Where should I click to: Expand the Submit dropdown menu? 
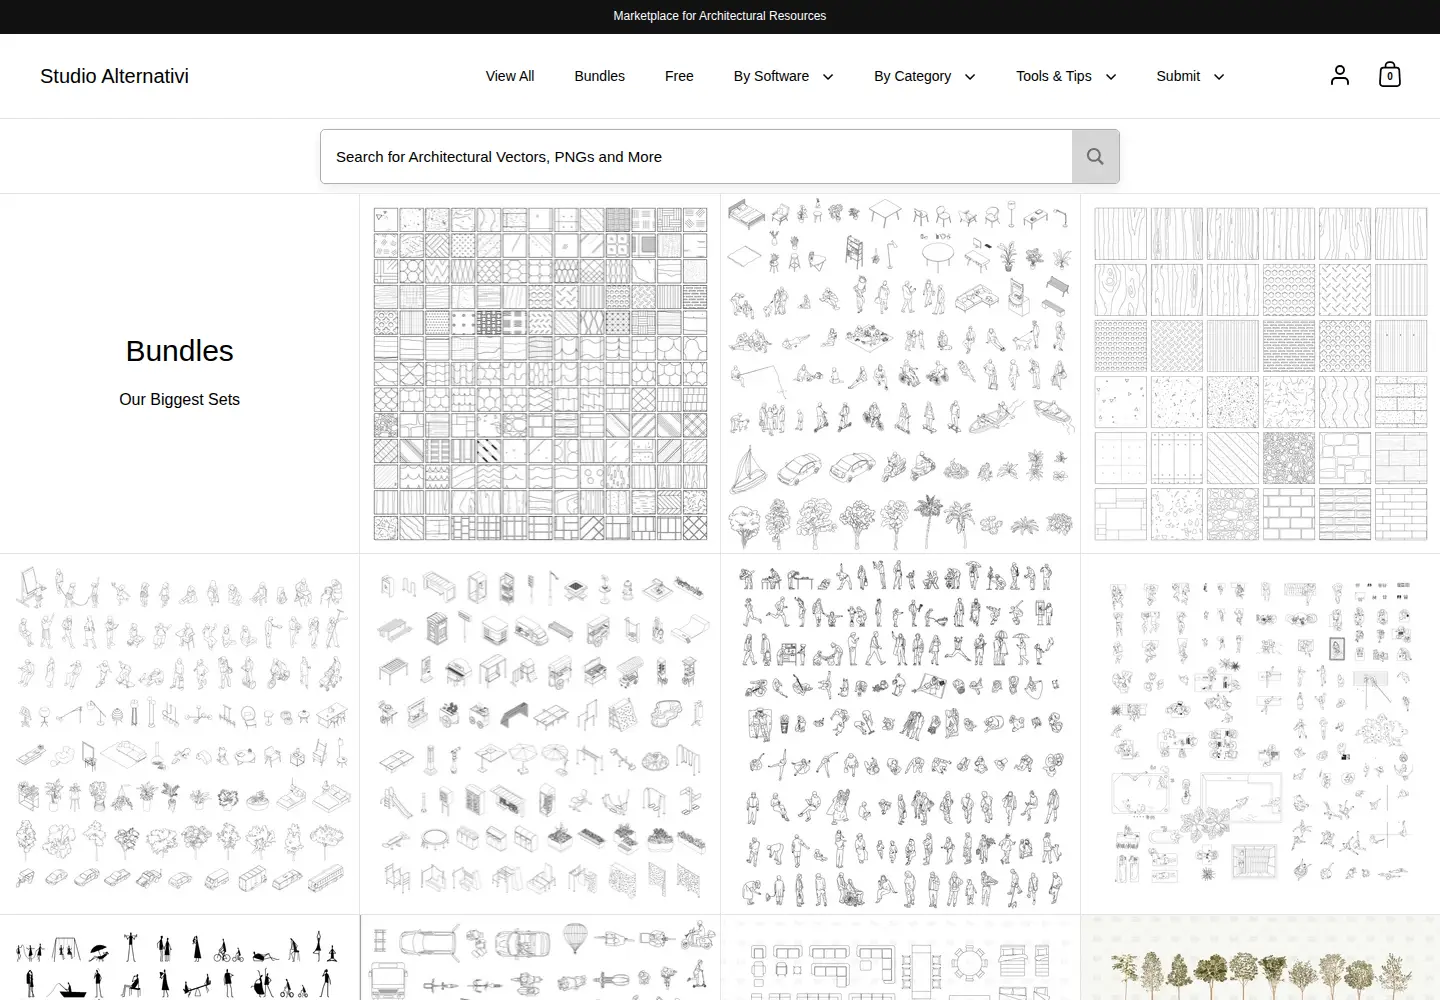point(1190,76)
